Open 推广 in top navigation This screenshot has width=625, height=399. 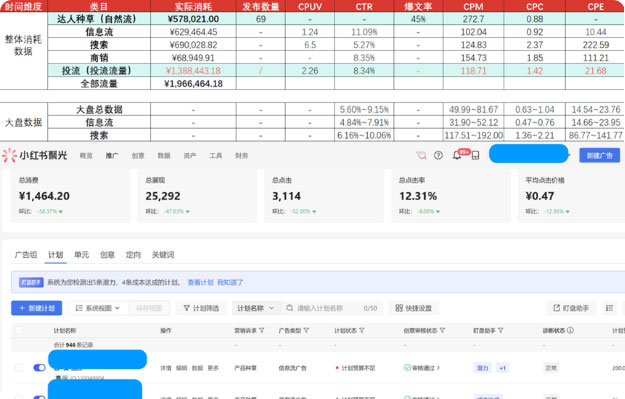click(x=112, y=155)
